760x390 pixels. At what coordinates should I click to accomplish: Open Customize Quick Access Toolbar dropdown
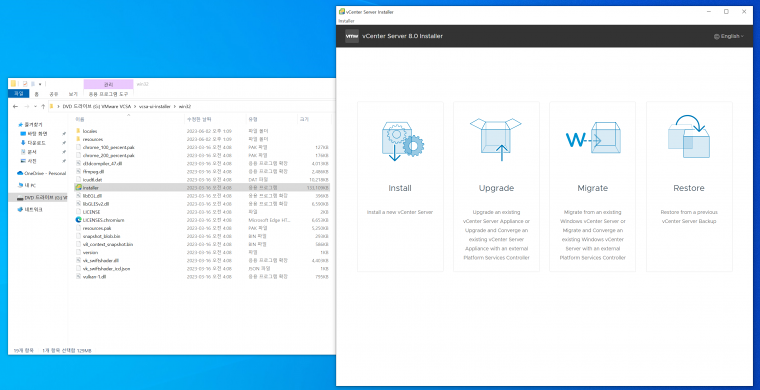coord(40,84)
